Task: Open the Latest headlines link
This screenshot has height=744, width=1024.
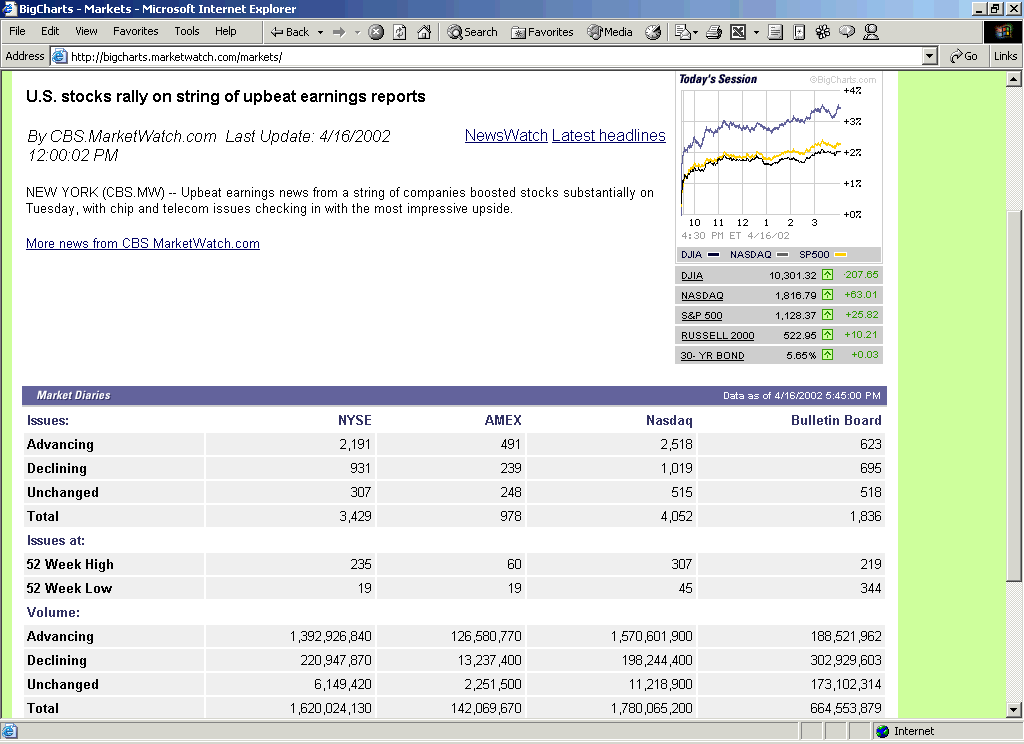Action: pos(608,136)
